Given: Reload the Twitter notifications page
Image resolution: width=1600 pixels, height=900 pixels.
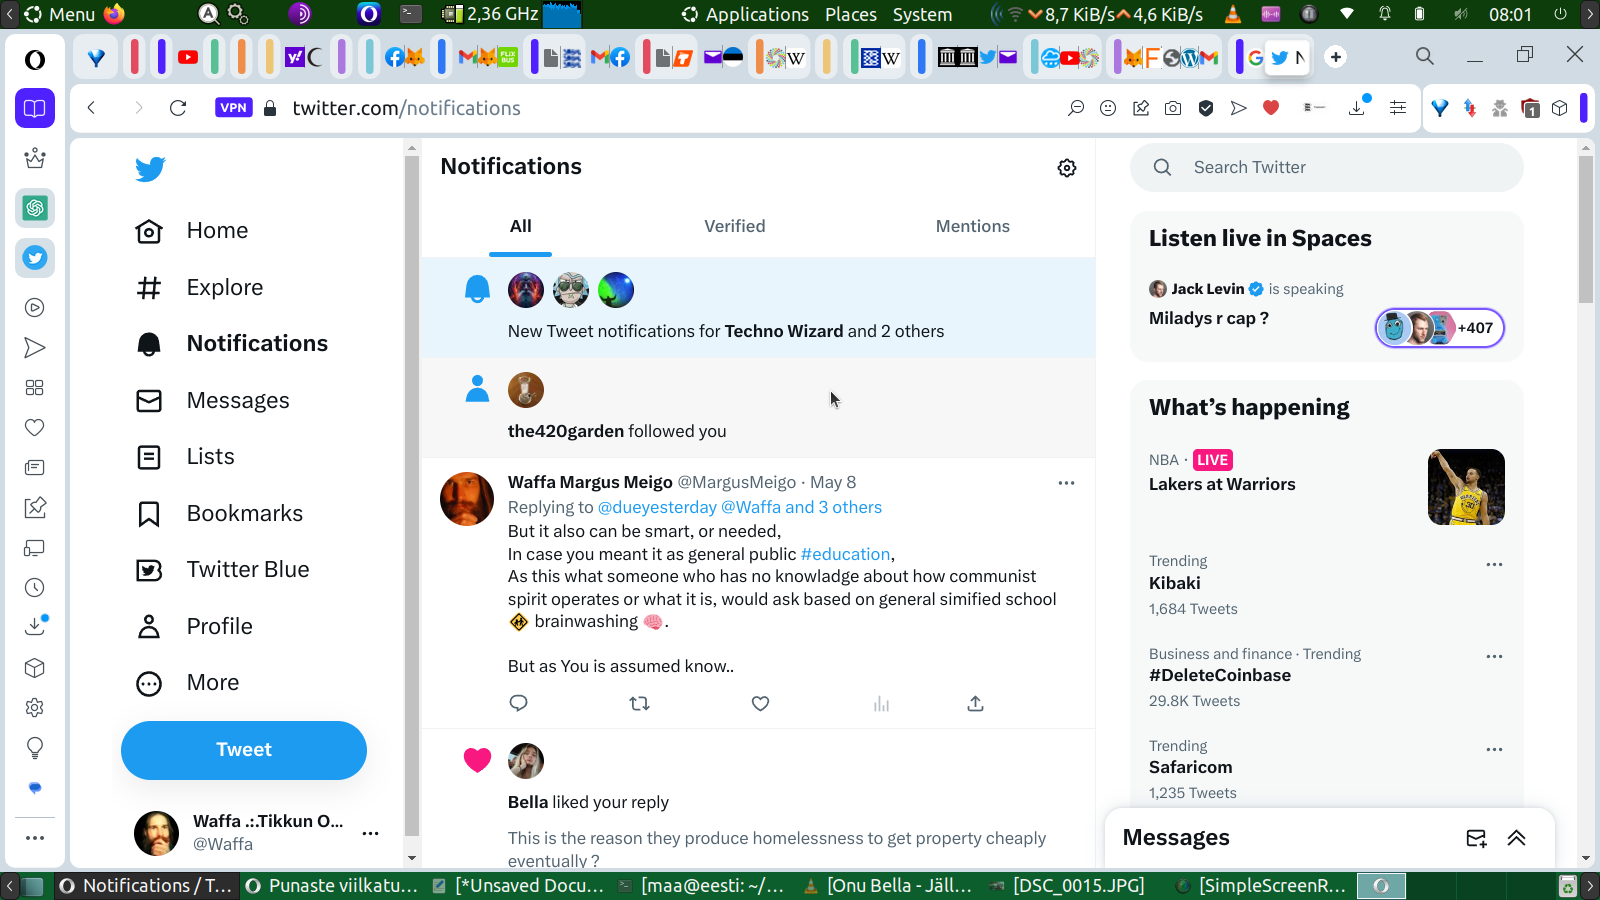Looking at the screenshot, I should [178, 108].
